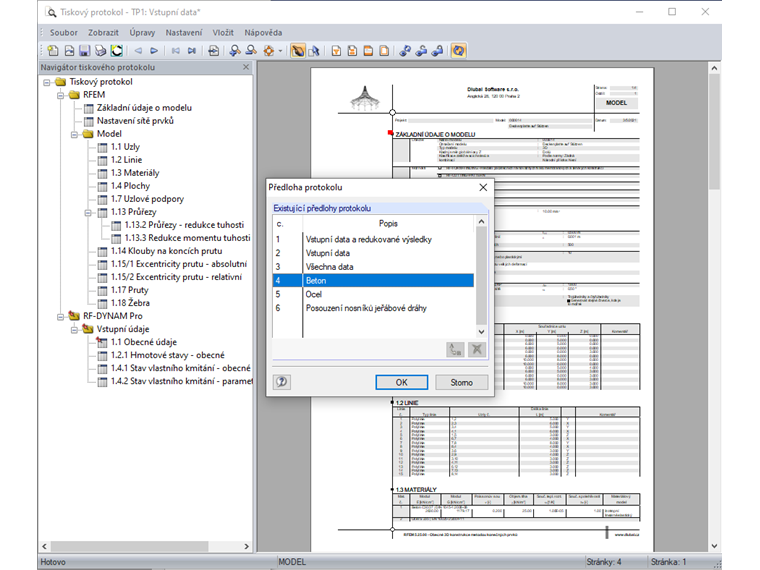Click the second blue key settings icon
The height and width of the screenshot is (570, 760).
421,50
